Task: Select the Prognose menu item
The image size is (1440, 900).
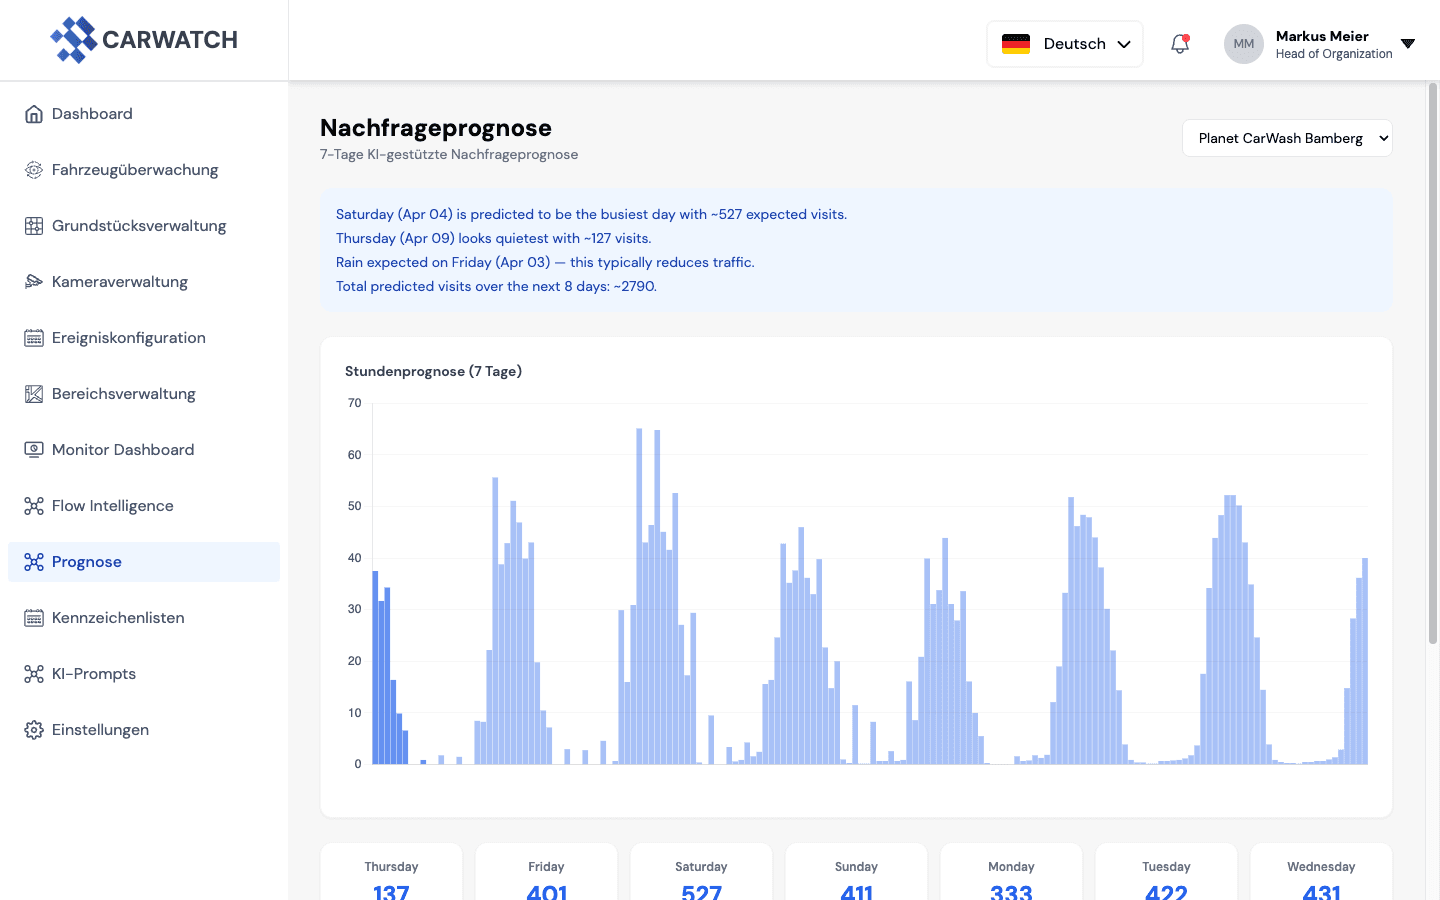Action: 87,562
